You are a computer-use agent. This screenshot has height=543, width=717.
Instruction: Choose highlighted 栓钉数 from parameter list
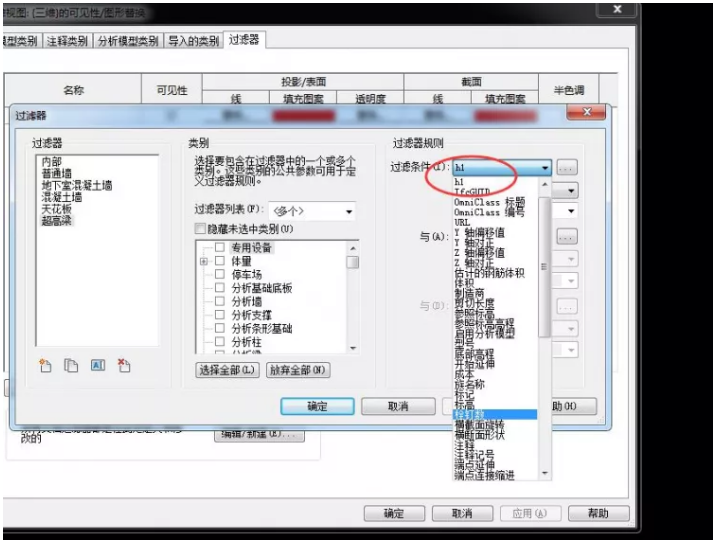pyautogui.click(x=495, y=414)
